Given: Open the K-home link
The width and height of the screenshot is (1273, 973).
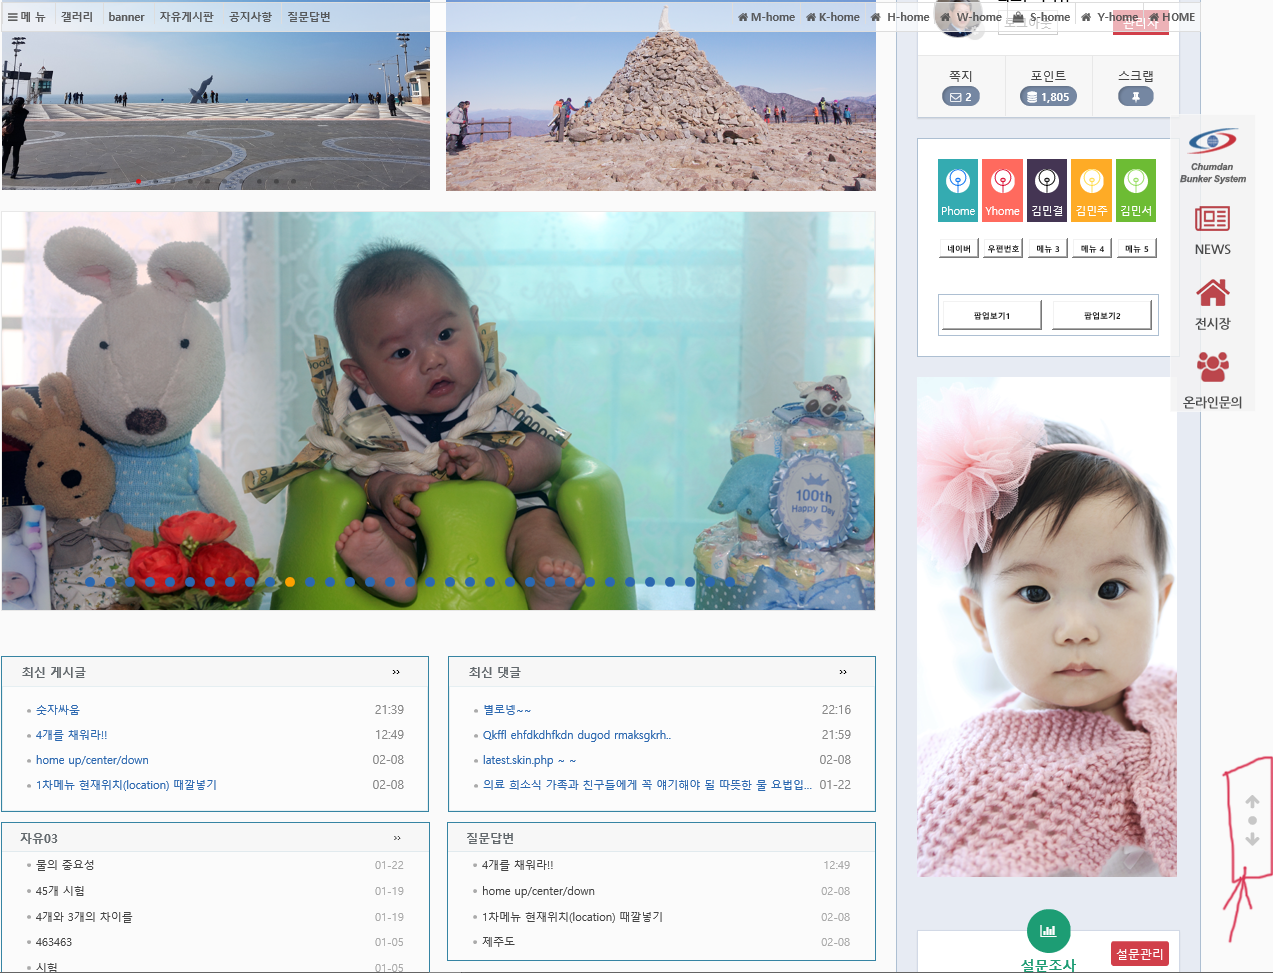Looking at the screenshot, I should [833, 17].
